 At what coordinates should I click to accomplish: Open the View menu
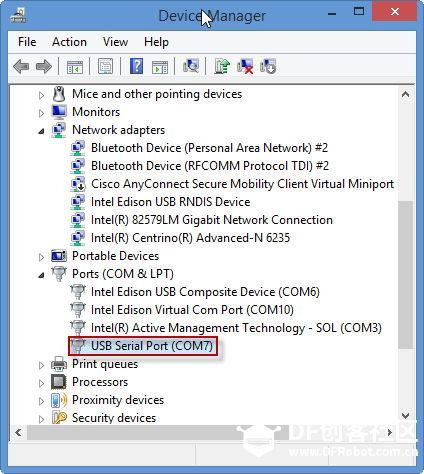[x=115, y=42]
